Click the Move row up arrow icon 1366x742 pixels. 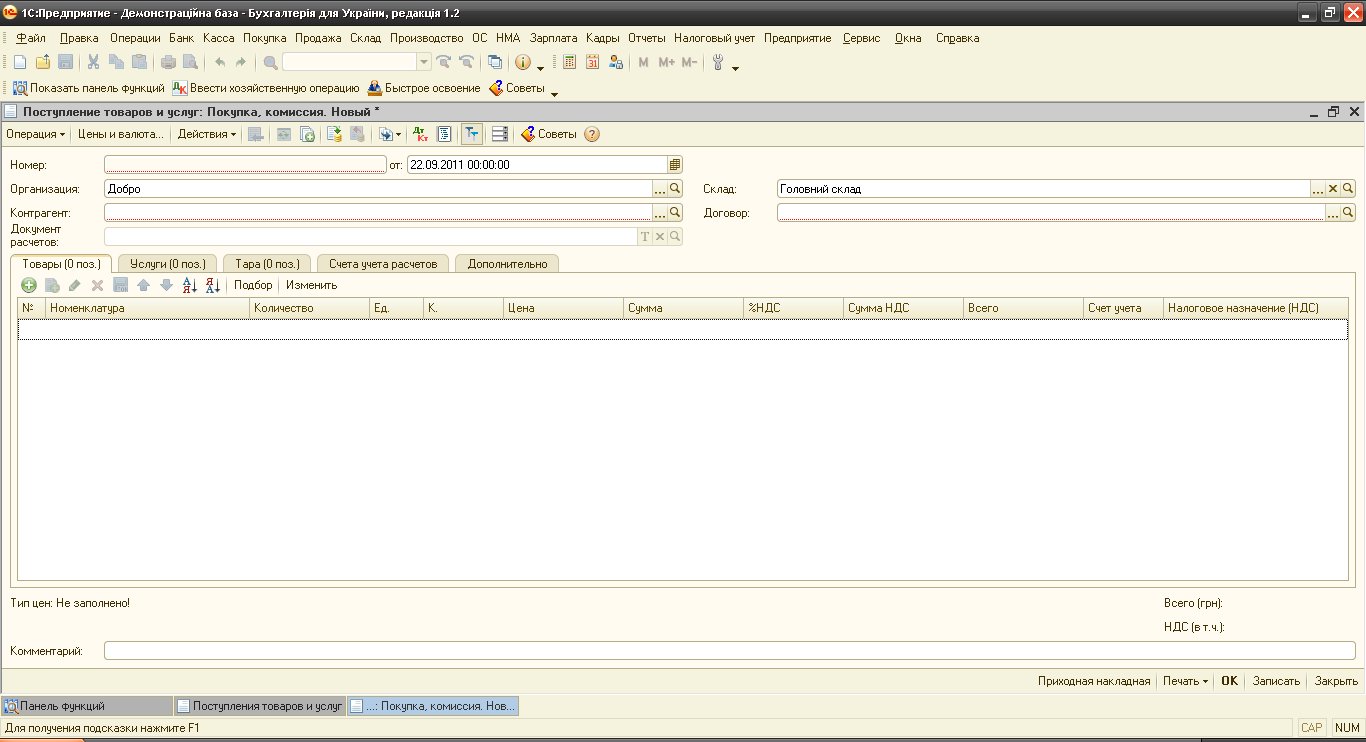tap(144, 285)
